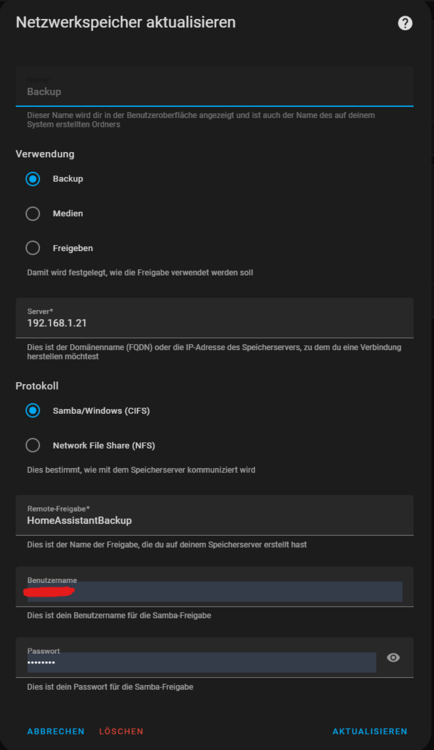Delete the storage via LÖSCHEN
This screenshot has height=750, width=434.
121,731
